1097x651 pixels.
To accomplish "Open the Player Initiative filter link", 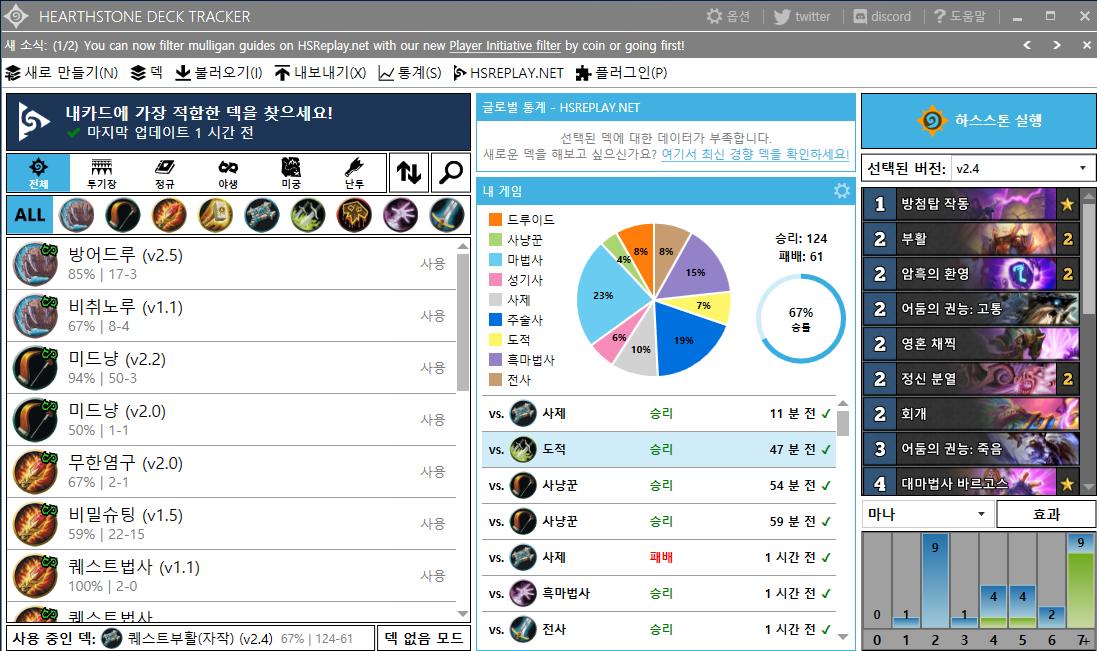I will coord(504,45).
